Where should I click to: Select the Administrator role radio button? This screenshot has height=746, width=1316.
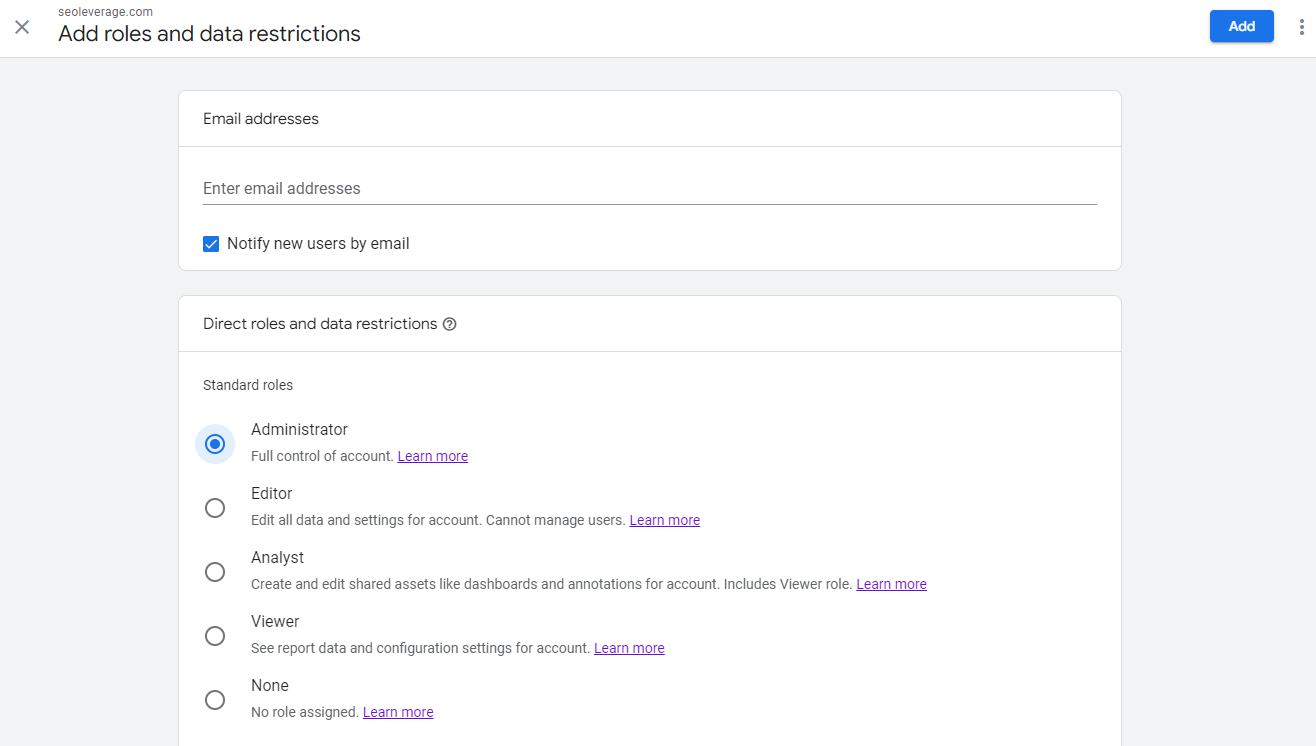click(x=215, y=444)
